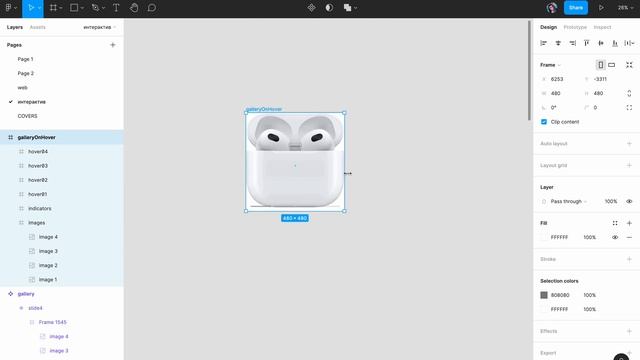
Task: Select portrait frame orientation
Action: tap(600, 65)
